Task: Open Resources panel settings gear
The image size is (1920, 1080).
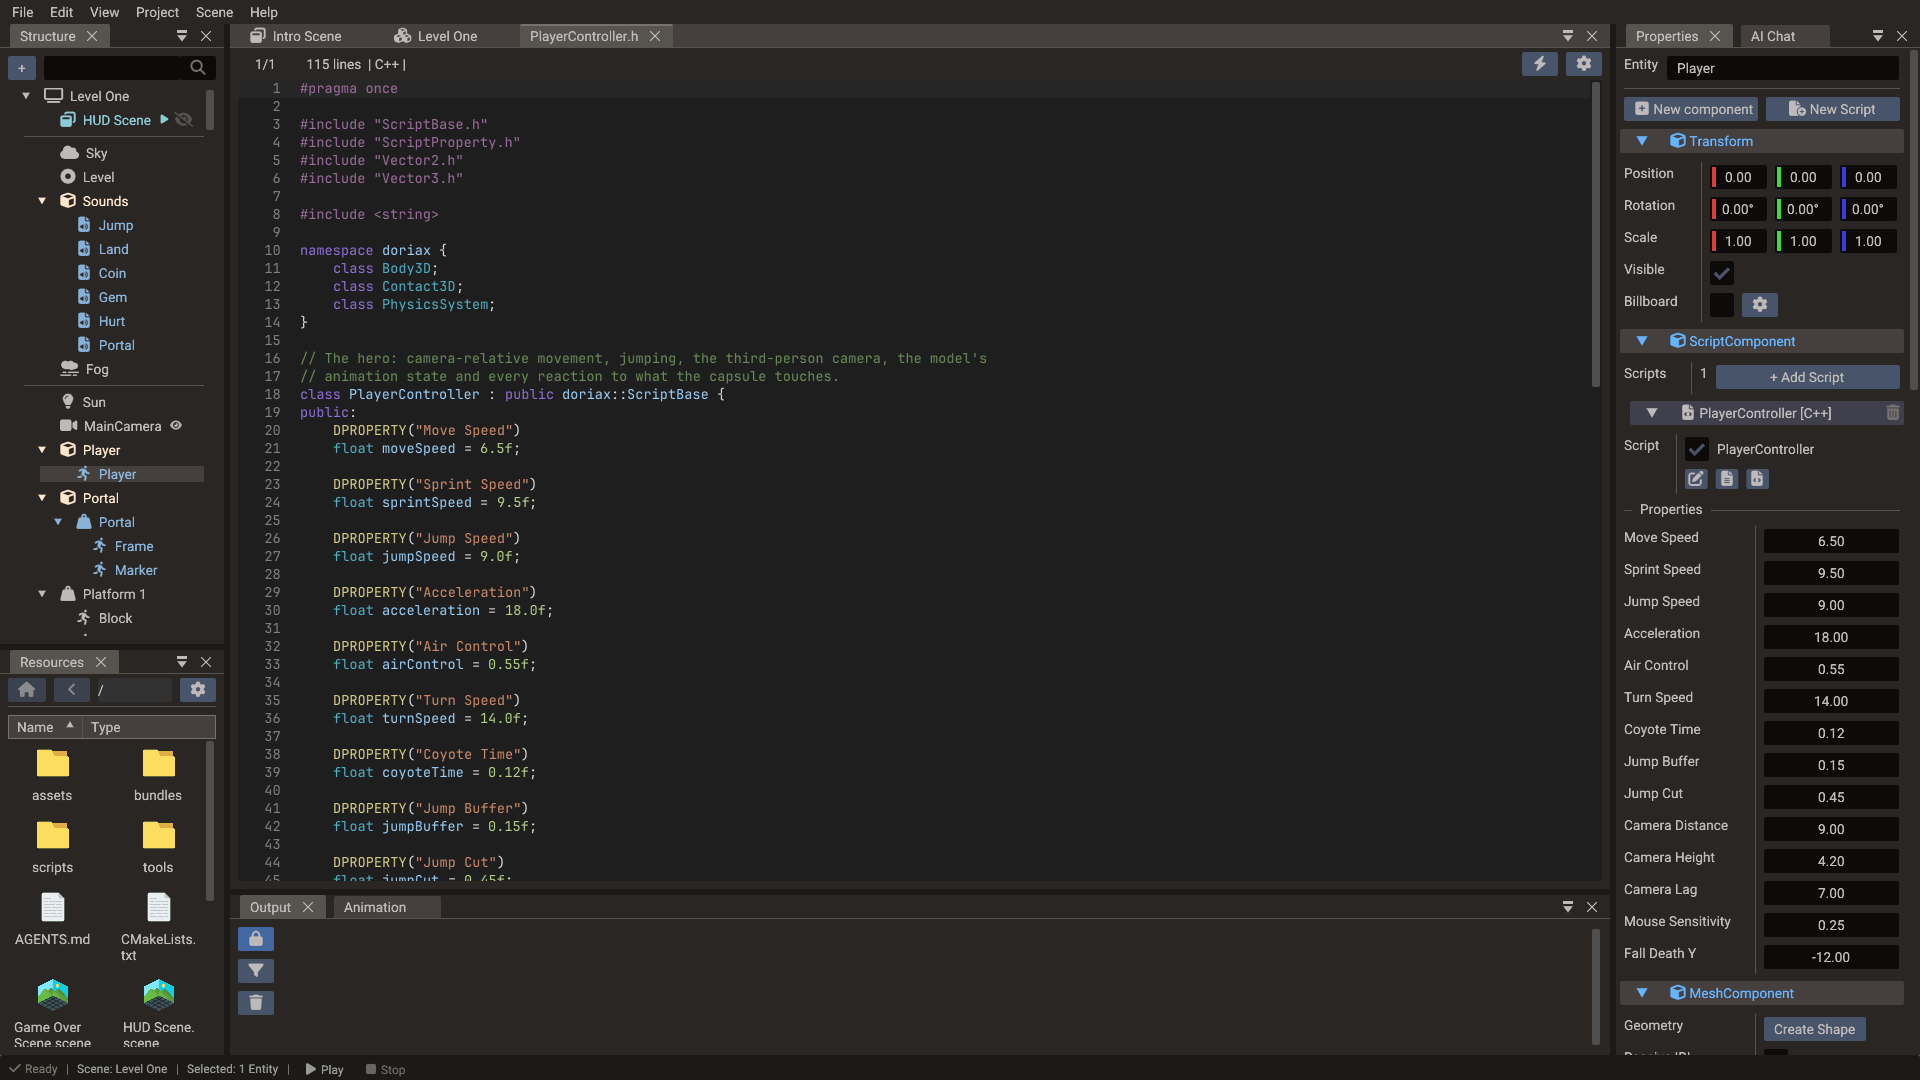Action: tap(198, 690)
